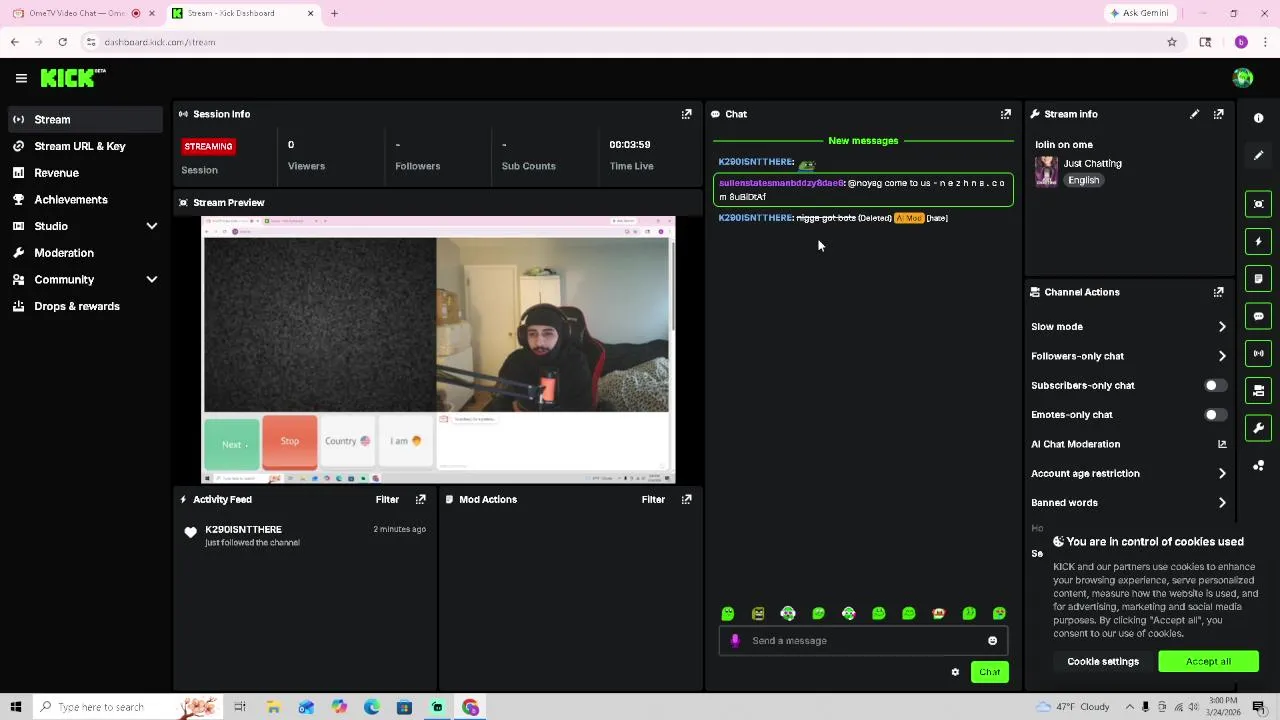Click Ask Gemini in browser toolbar
The width and height of the screenshot is (1280, 720).
click(x=1139, y=13)
